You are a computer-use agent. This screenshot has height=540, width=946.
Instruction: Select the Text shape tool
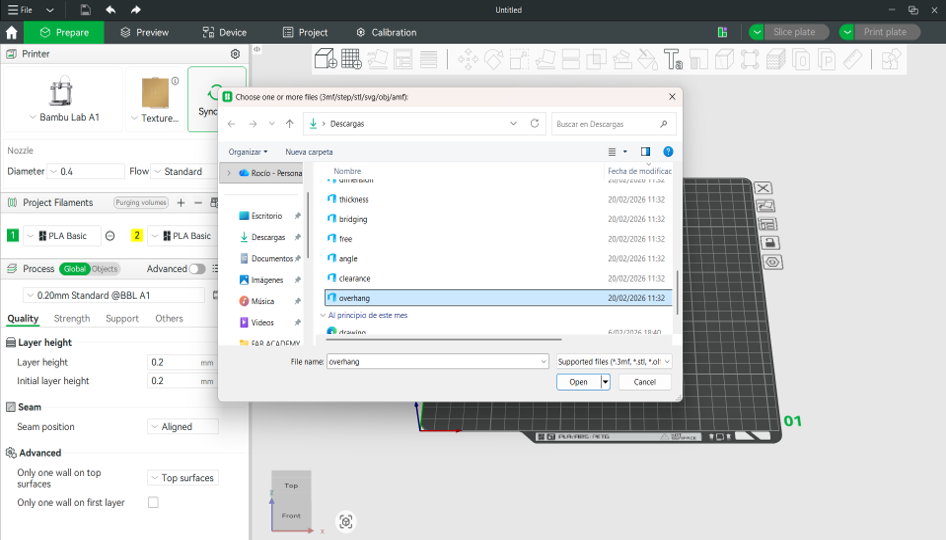pos(673,59)
